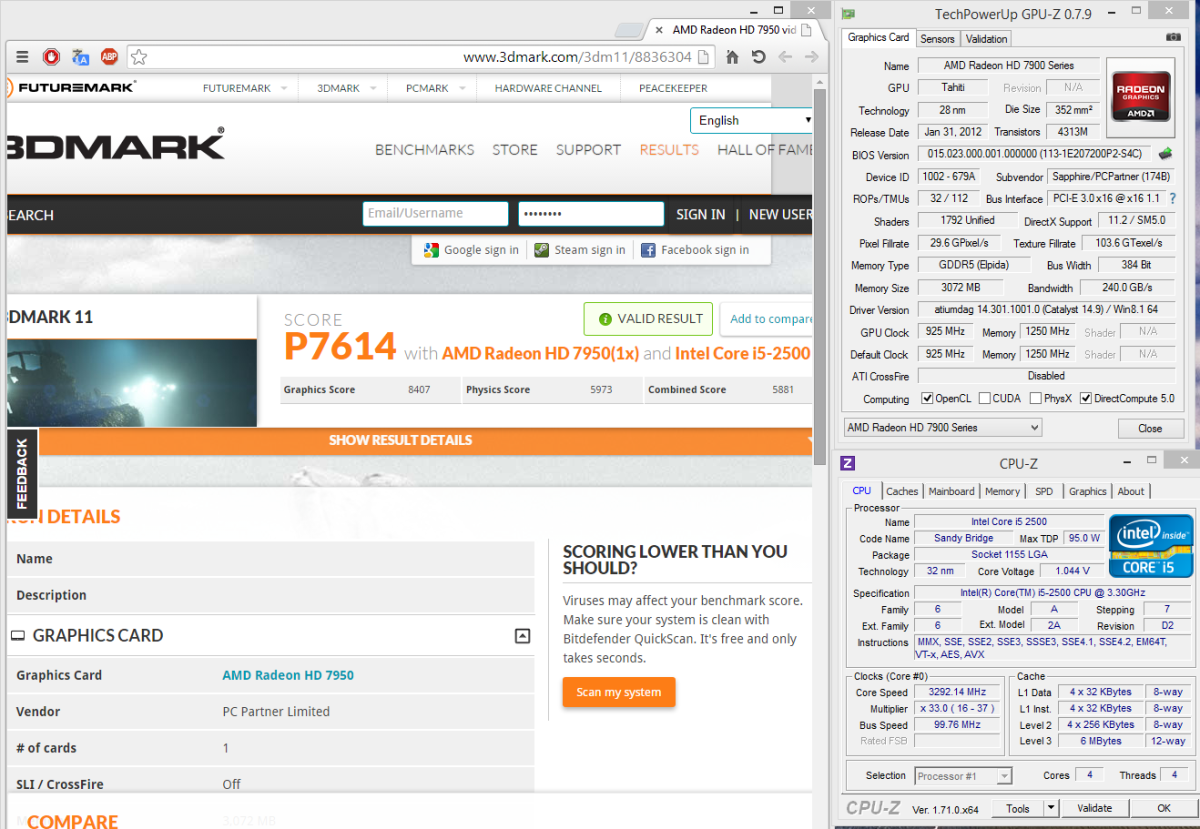Save BIOS using the chip icon in GPU-Z
1200x829 pixels.
(x=1165, y=154)
